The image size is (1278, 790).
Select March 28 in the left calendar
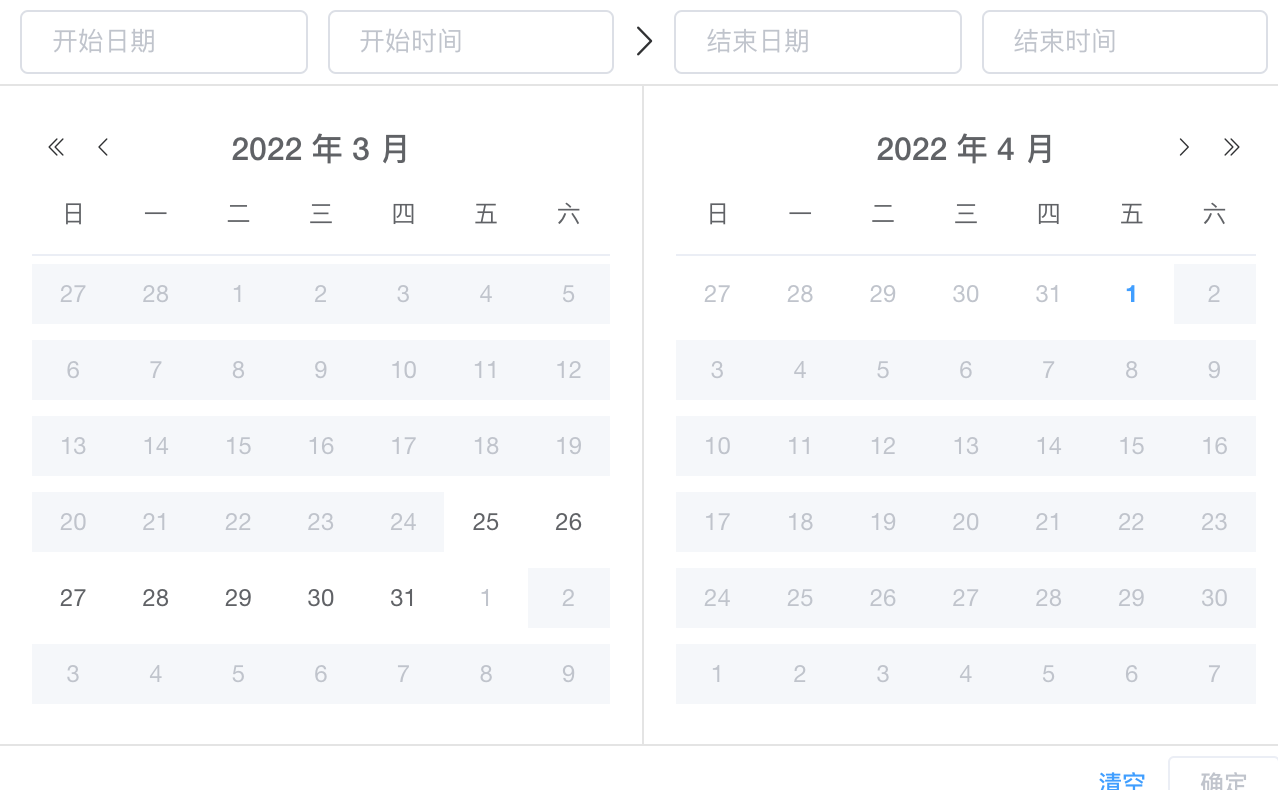pos(155,597)
